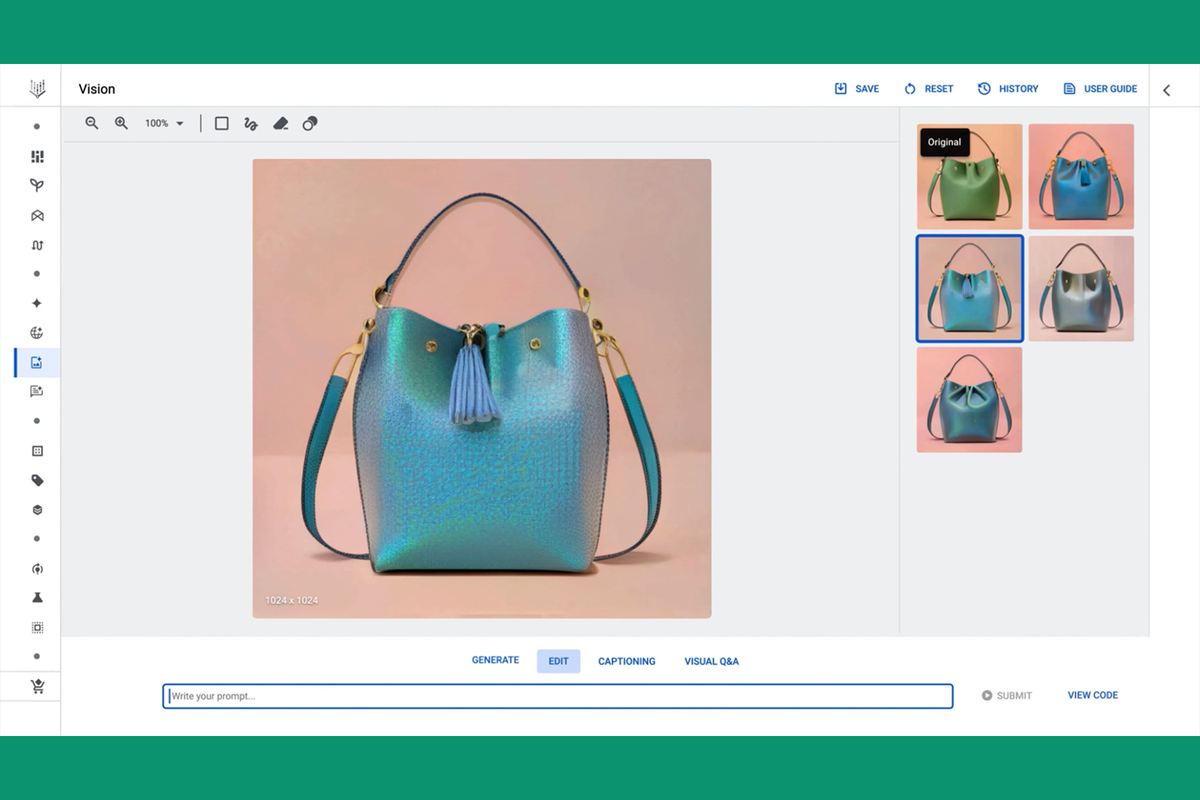Click the tag icon in the sidebar

(x=36, y=480)
